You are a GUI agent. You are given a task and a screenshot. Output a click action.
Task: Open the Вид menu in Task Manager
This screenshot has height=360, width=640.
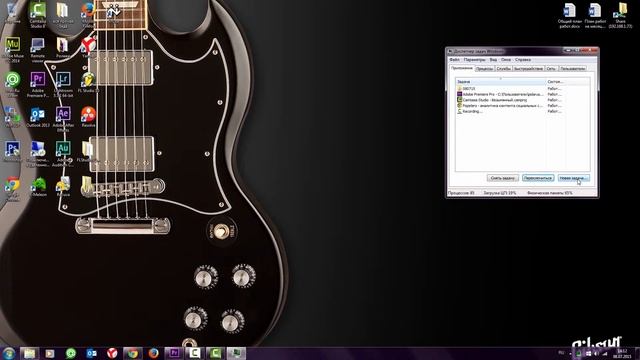[x=493, y=60]
